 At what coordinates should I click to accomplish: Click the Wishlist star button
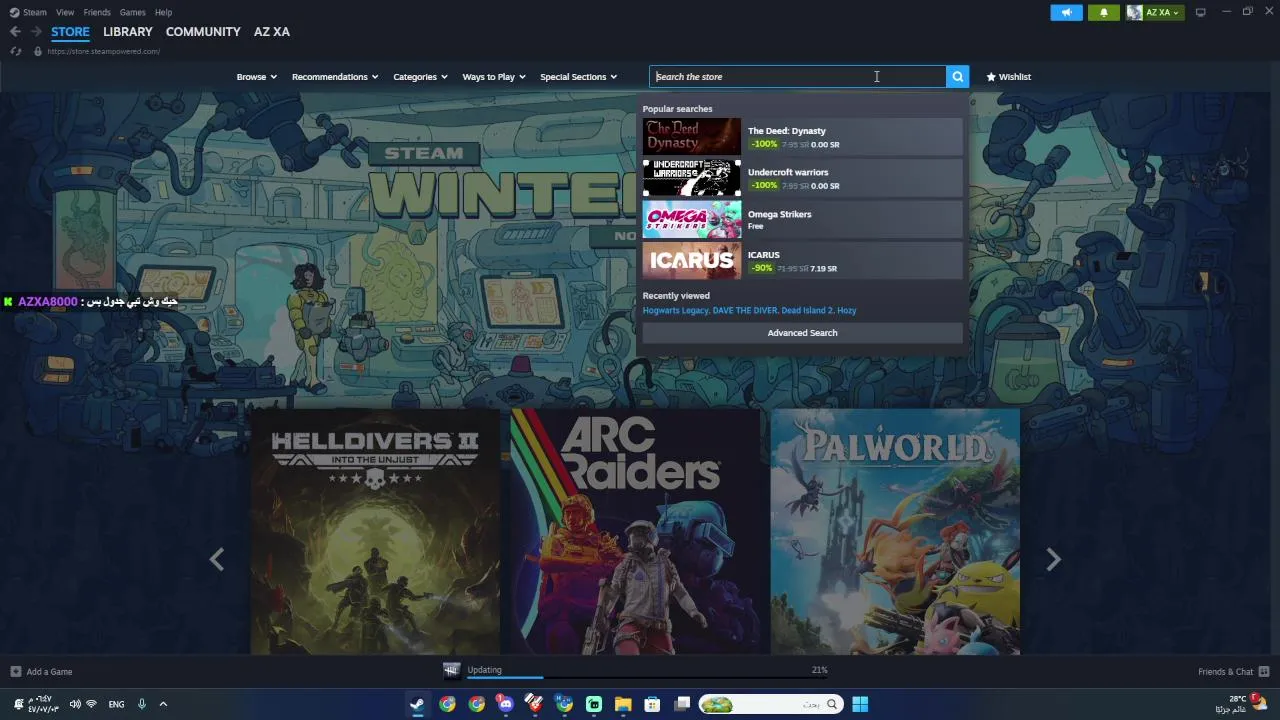1008,76
